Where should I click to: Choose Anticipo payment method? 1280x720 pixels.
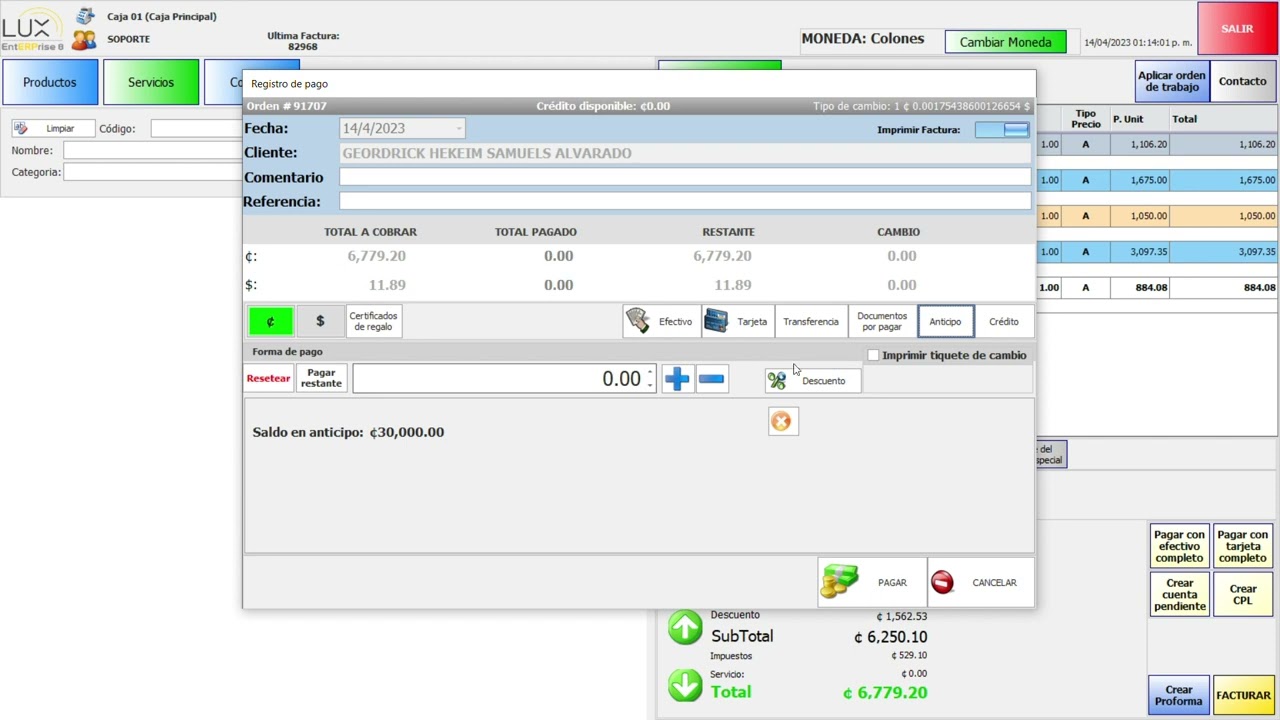945,321
